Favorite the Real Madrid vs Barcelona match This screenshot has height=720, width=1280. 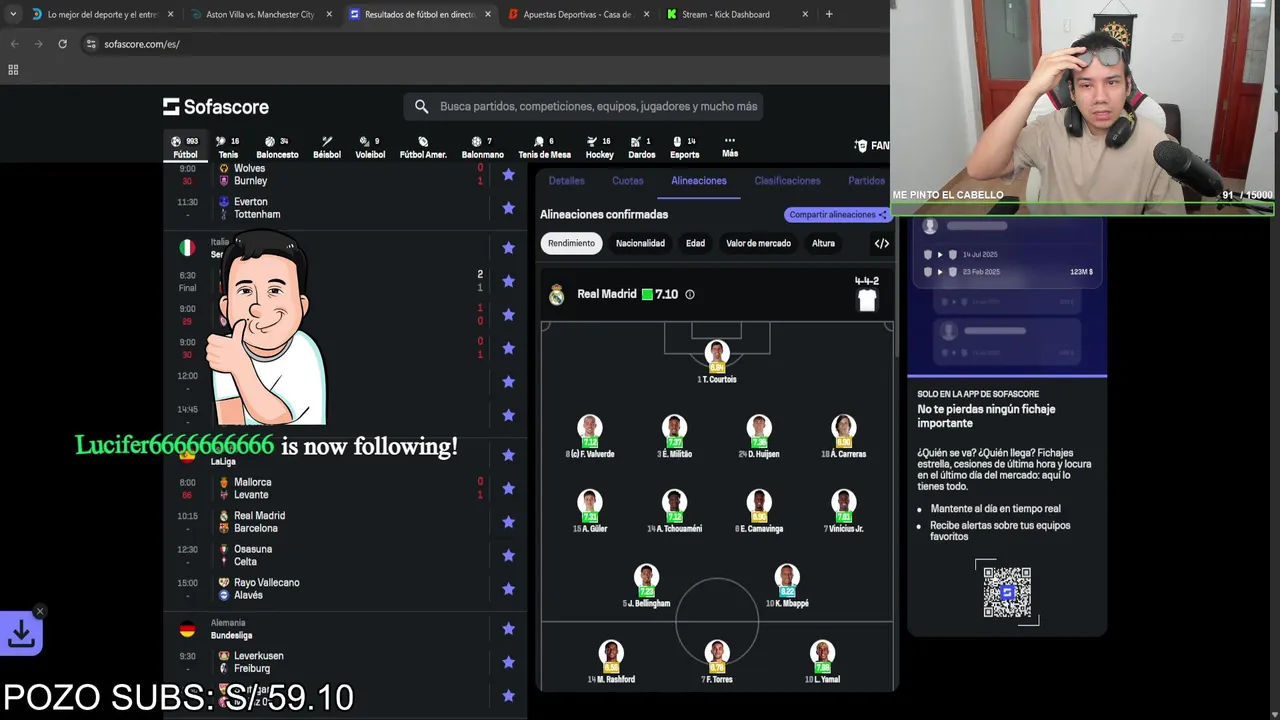pyautogui.click(x=508, y=522)
